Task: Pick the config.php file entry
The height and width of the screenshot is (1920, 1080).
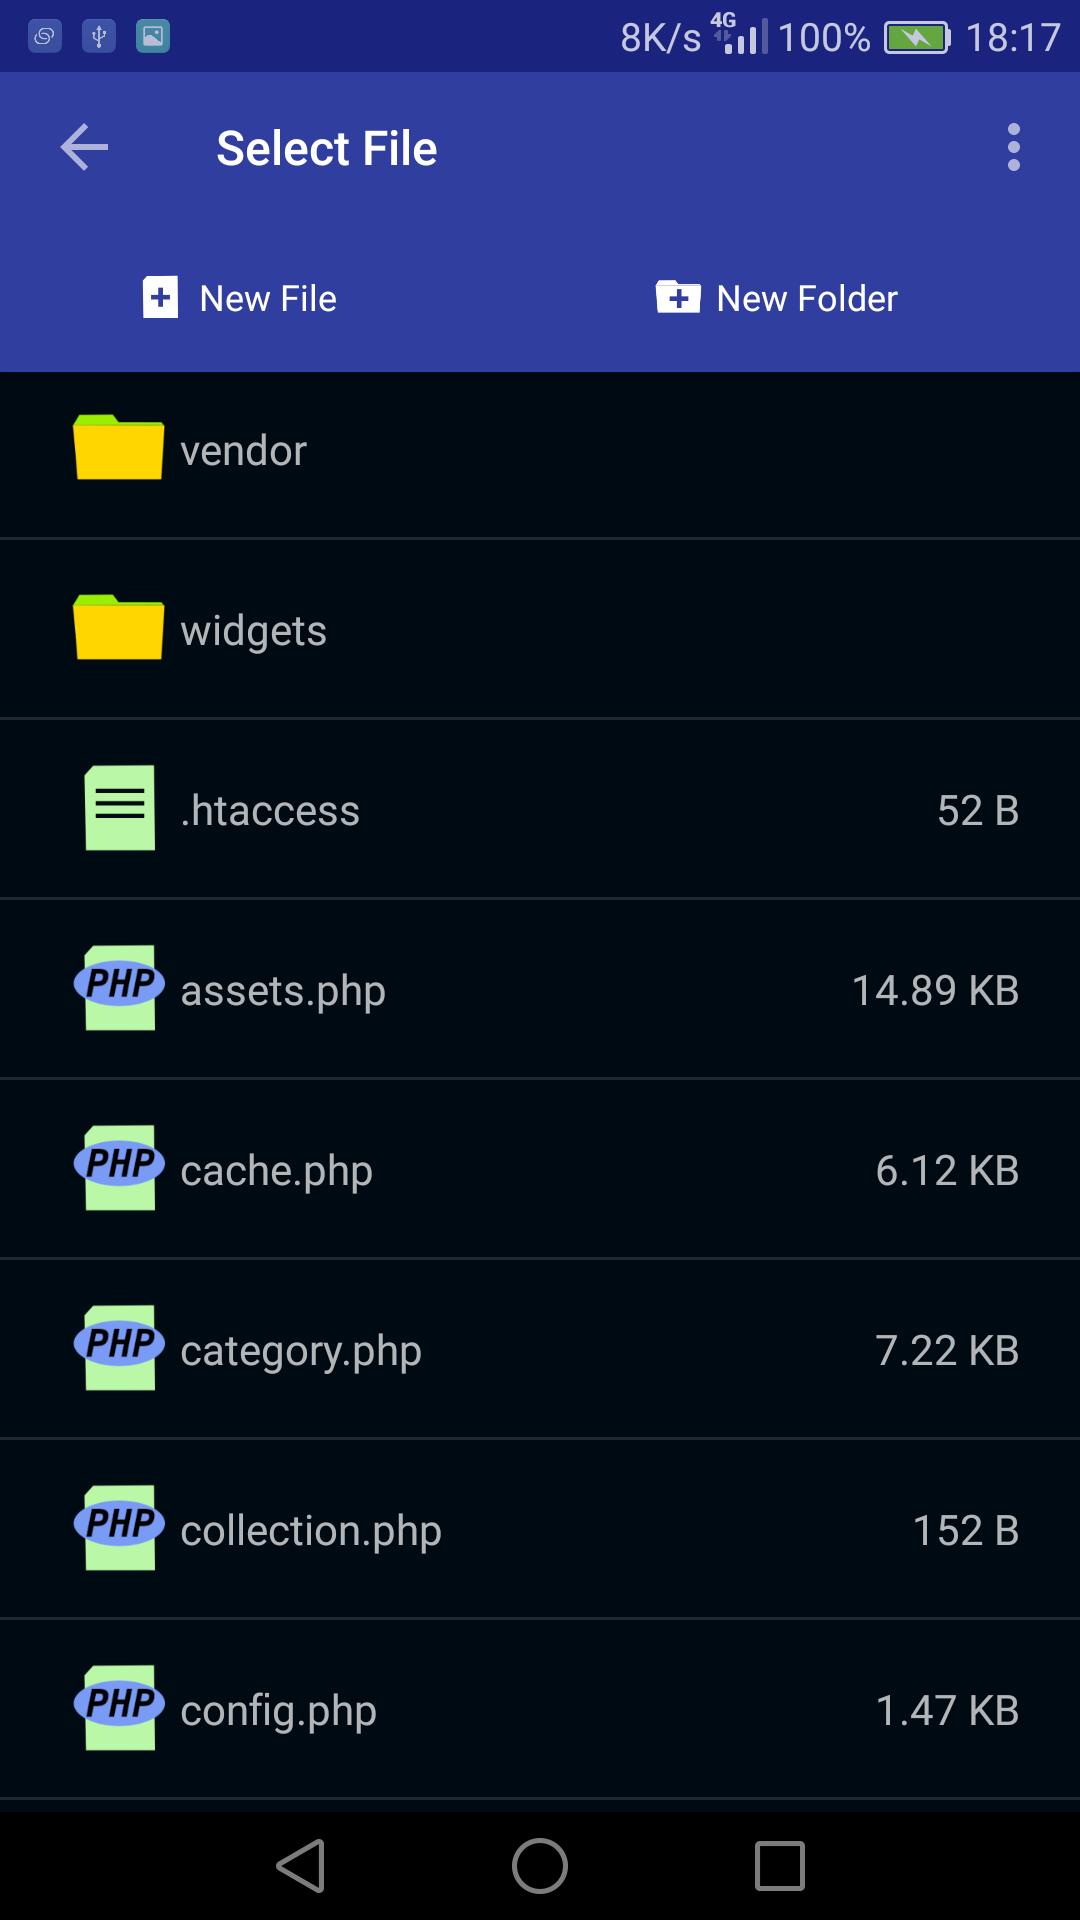Action: point(540,1709)
